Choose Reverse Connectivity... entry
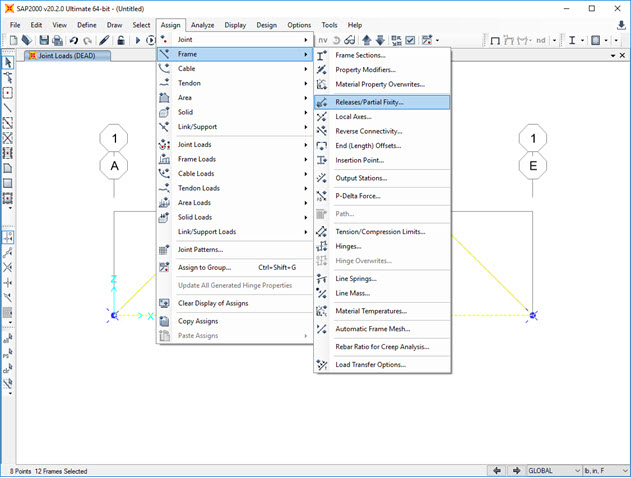The width and height of the screenshot is (631, 478). coord(382,131)
